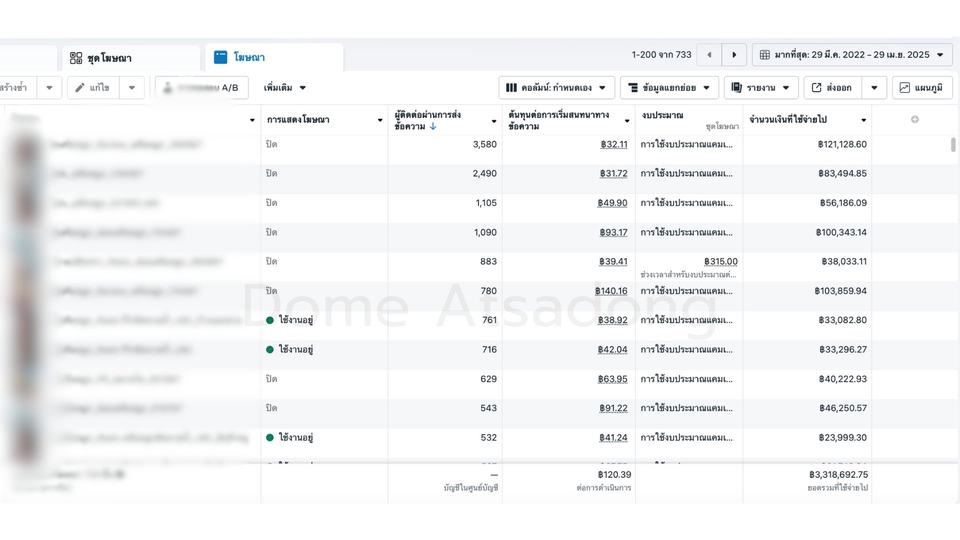
Task: Click the vertical table scrollbar
Action: point(953,144)
